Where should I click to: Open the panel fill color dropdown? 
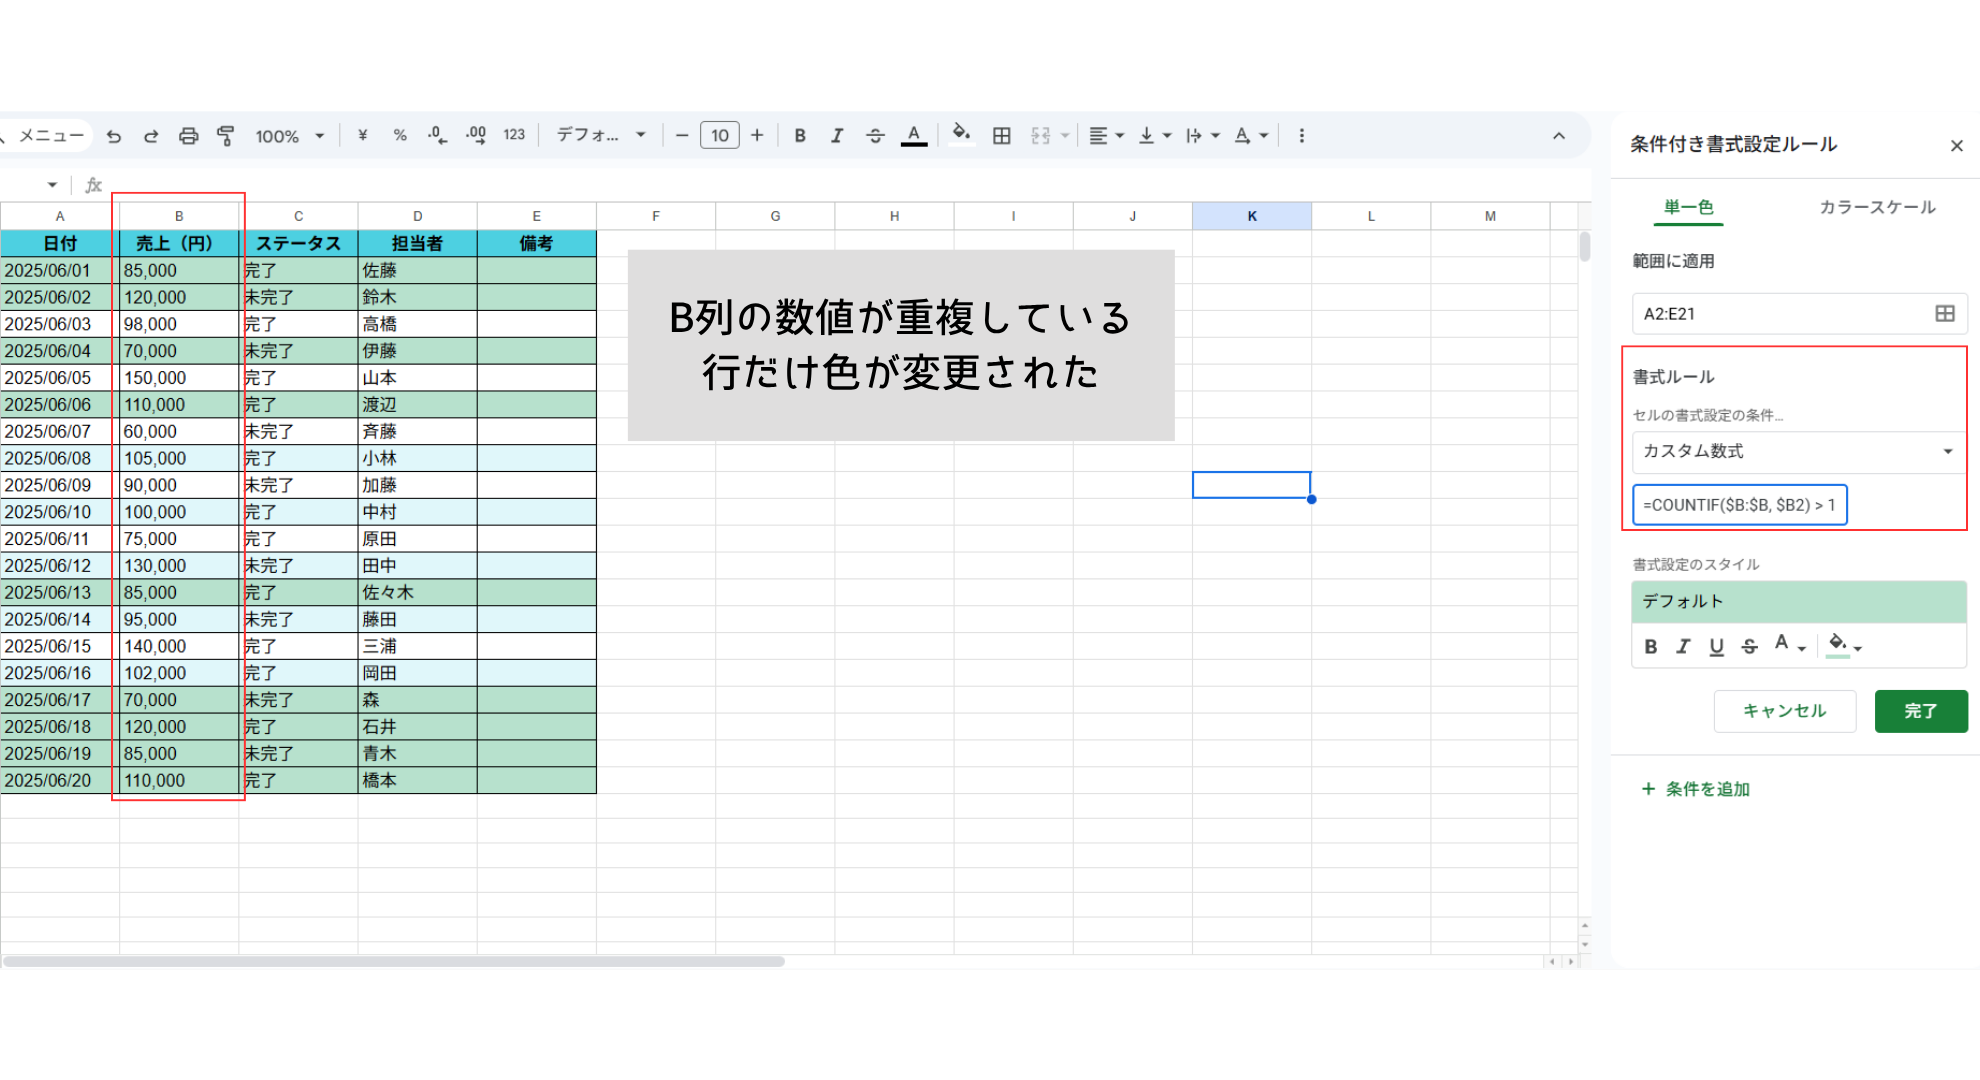pyautogui.click(x=1845, y=645)
